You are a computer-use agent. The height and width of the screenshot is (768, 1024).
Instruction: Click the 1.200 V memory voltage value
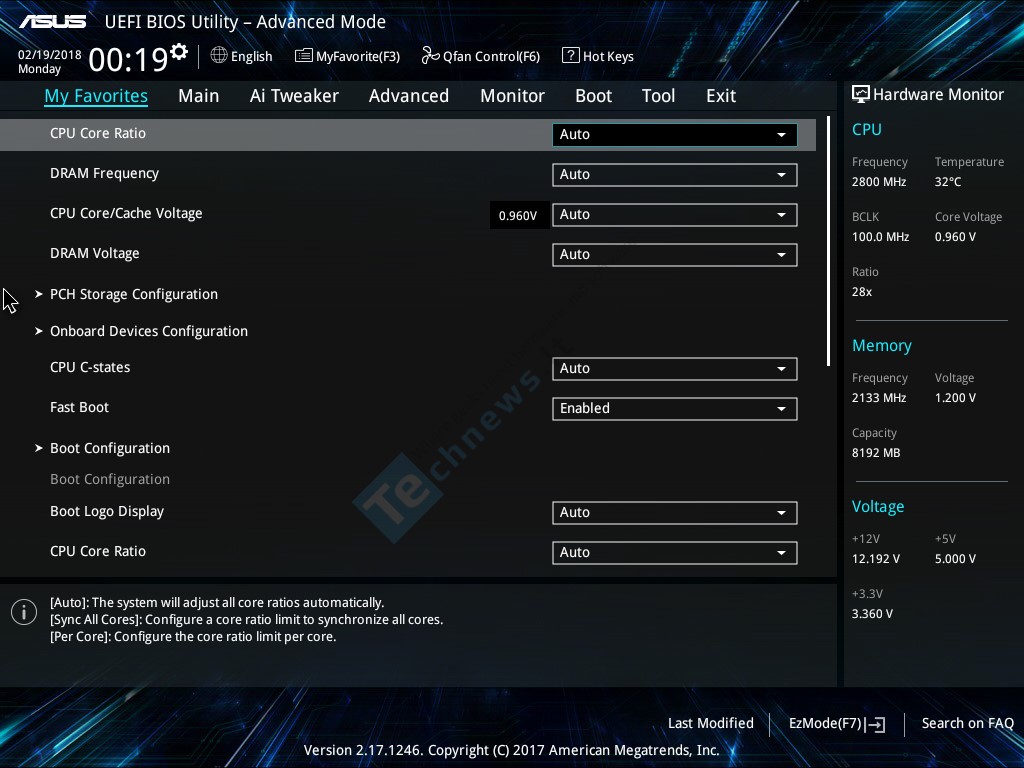955,398
